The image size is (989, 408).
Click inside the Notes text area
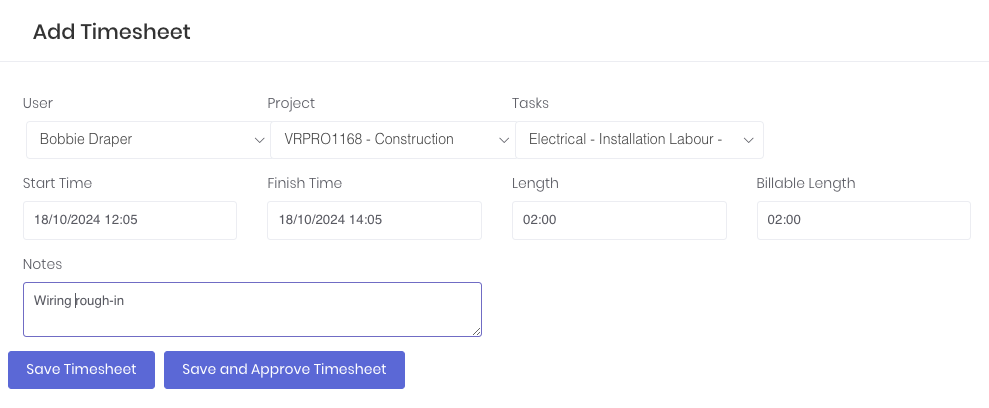[252, 309]
